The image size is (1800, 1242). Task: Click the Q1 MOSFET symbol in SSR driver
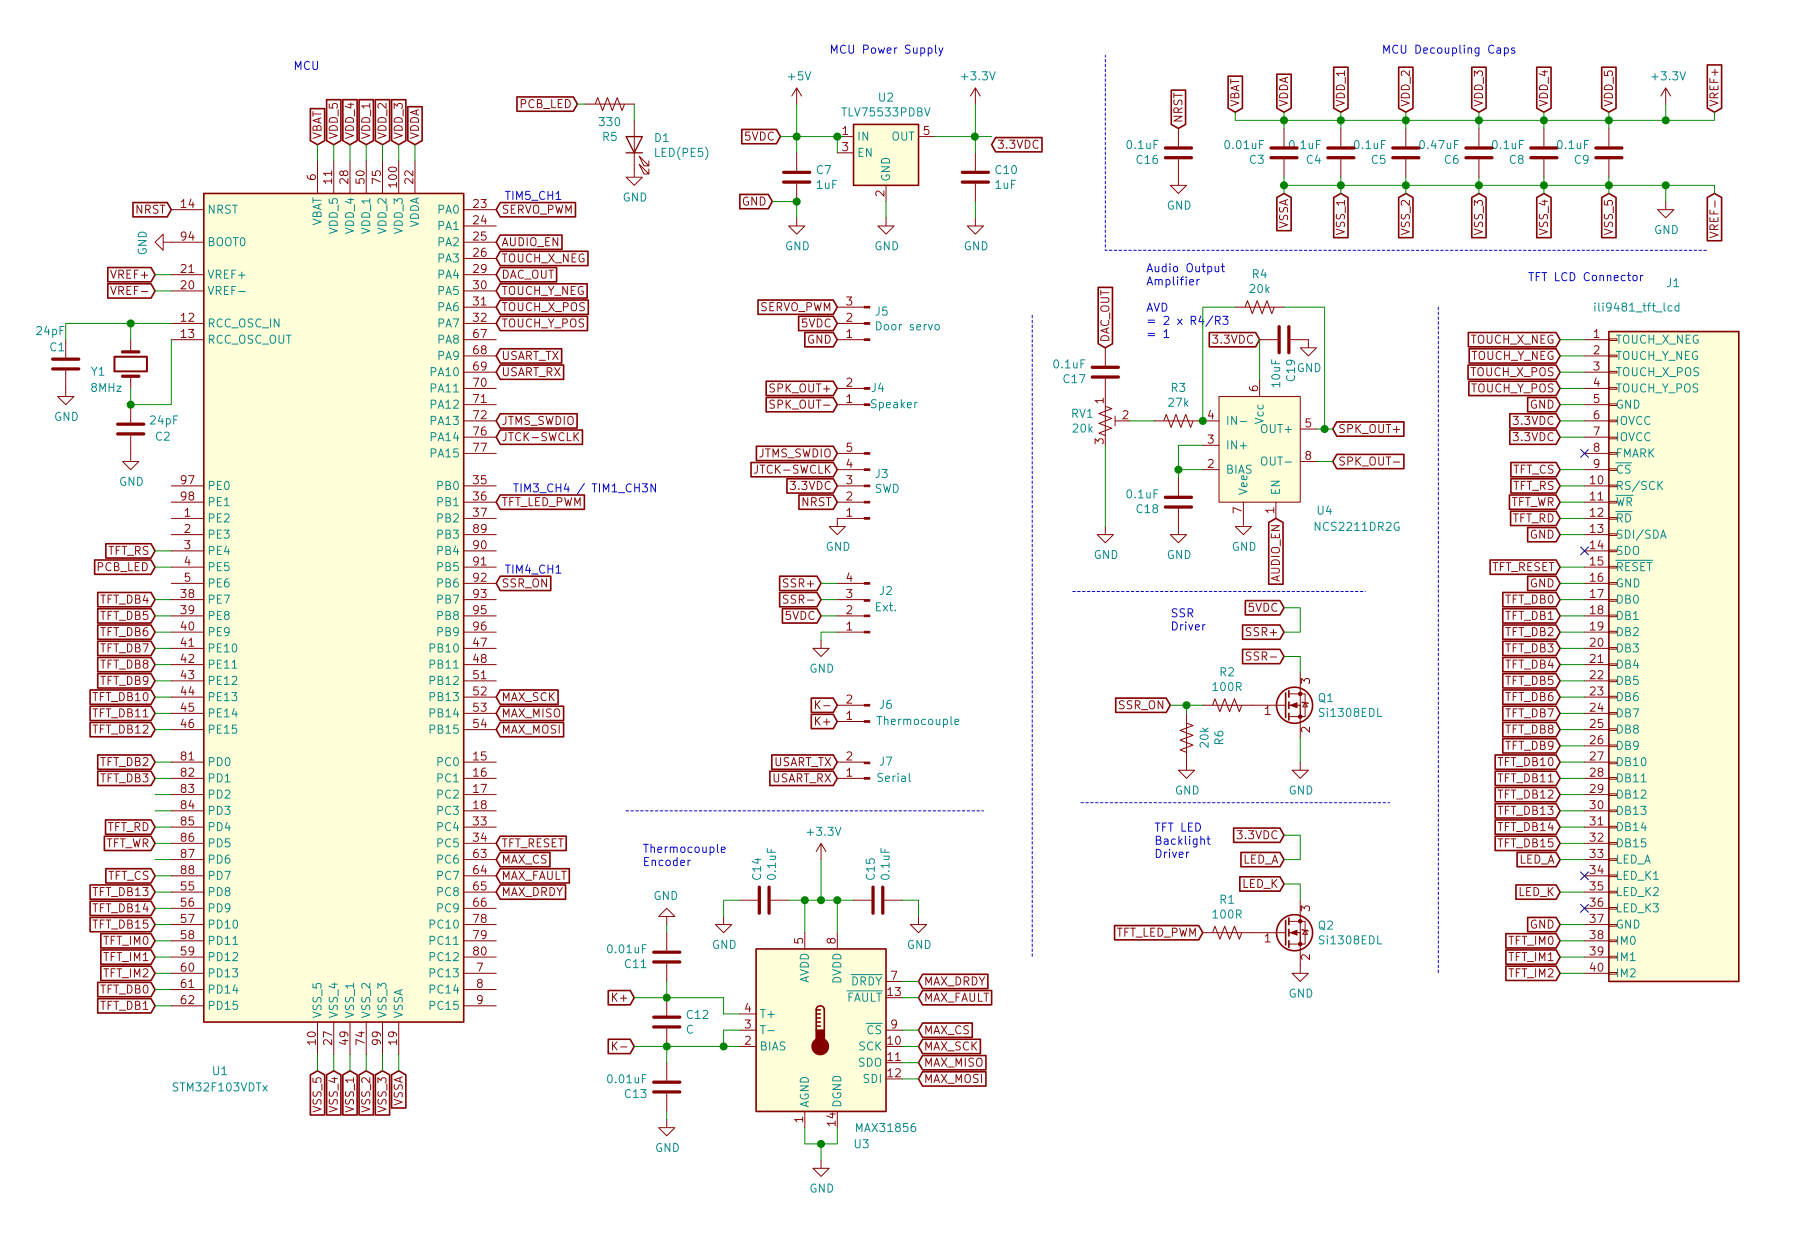pos(1295,706)
